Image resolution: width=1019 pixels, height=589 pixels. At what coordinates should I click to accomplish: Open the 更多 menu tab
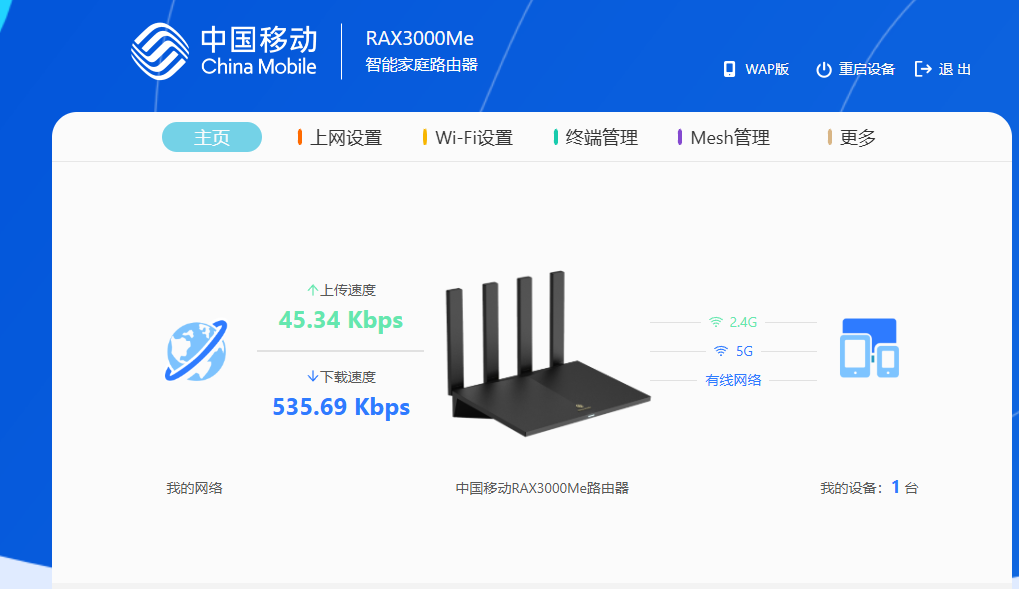pos(851,137)
